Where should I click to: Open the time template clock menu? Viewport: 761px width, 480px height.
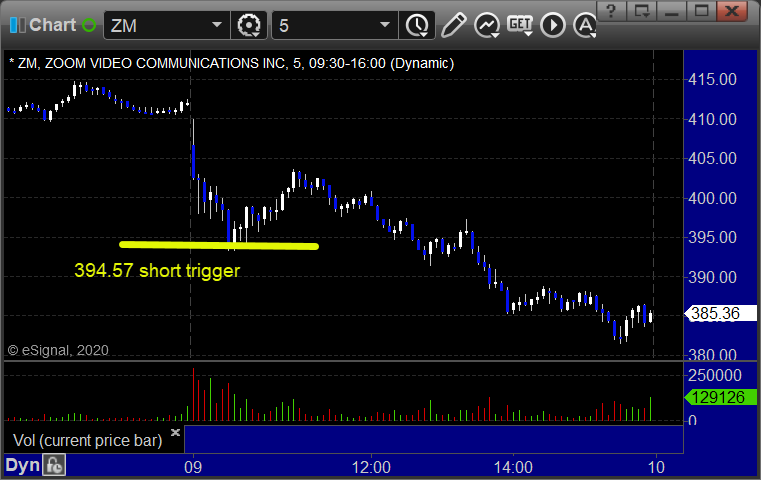(x=417, y=25)
